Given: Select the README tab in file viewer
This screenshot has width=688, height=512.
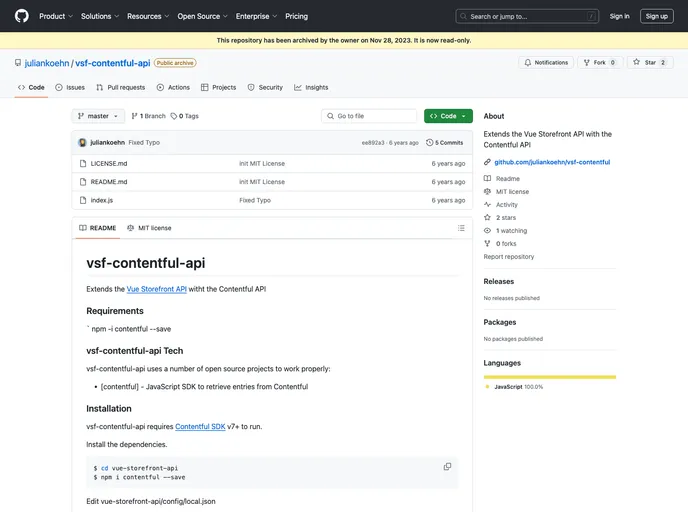Looking at the screenshot, I should tap(97, 228).
